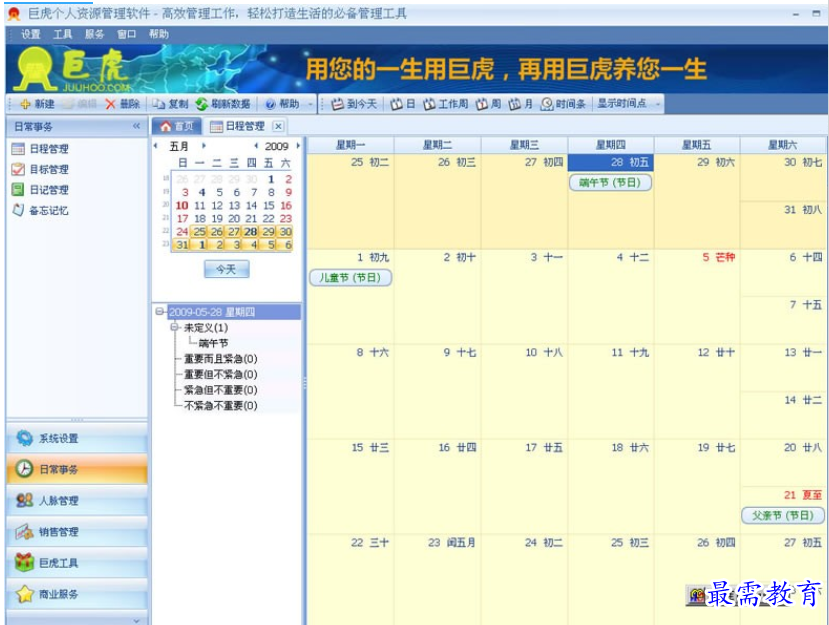Click the 星期六 column header
829x625 pixels.
[783, 145]
